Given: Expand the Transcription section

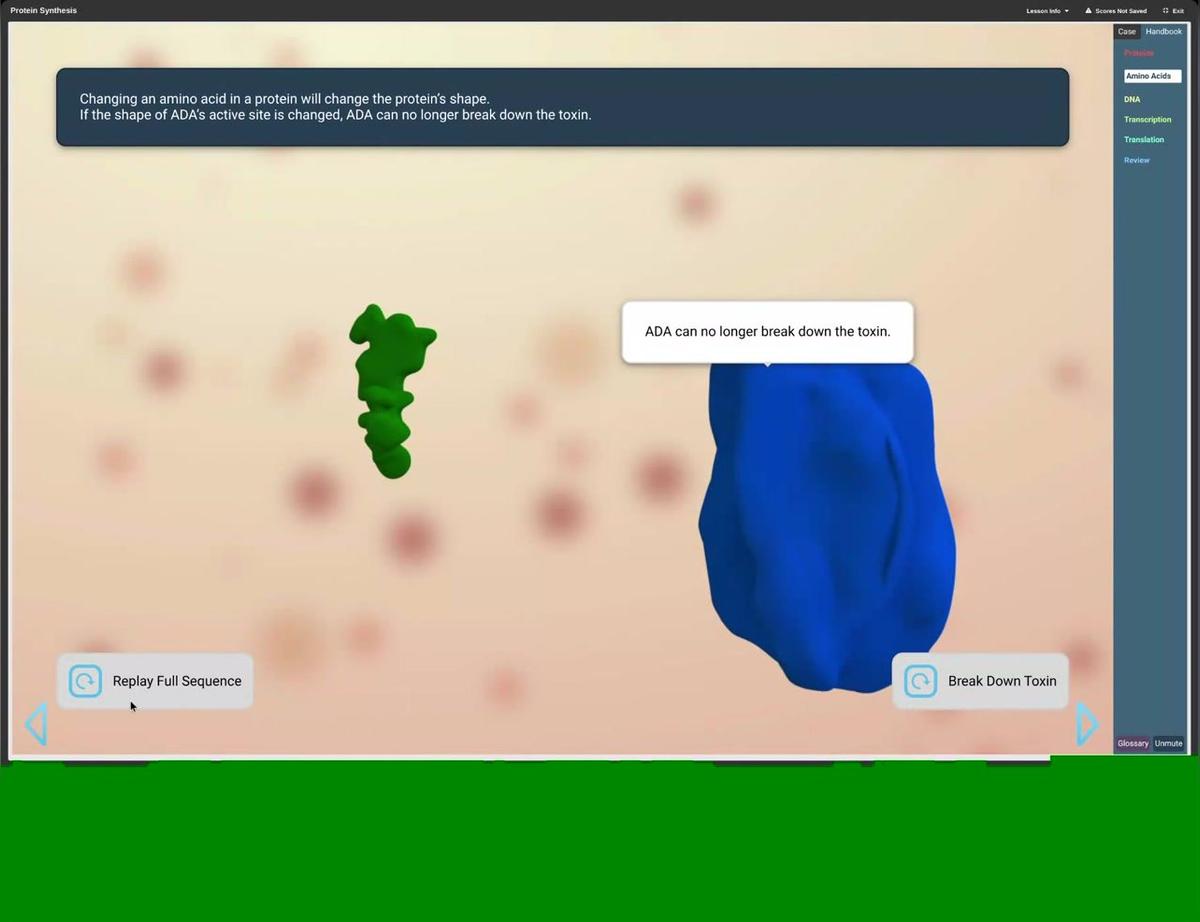Looking at the screenshot, I should [1147, 119].
